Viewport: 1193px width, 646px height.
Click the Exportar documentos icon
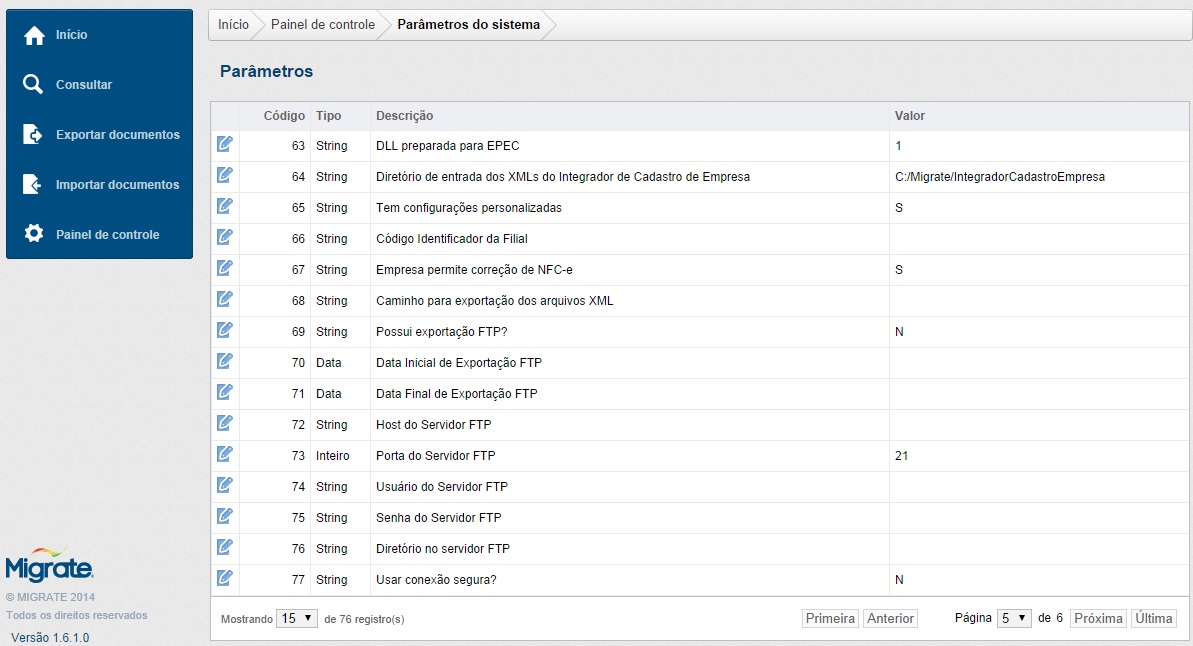[x=33, y=134]
